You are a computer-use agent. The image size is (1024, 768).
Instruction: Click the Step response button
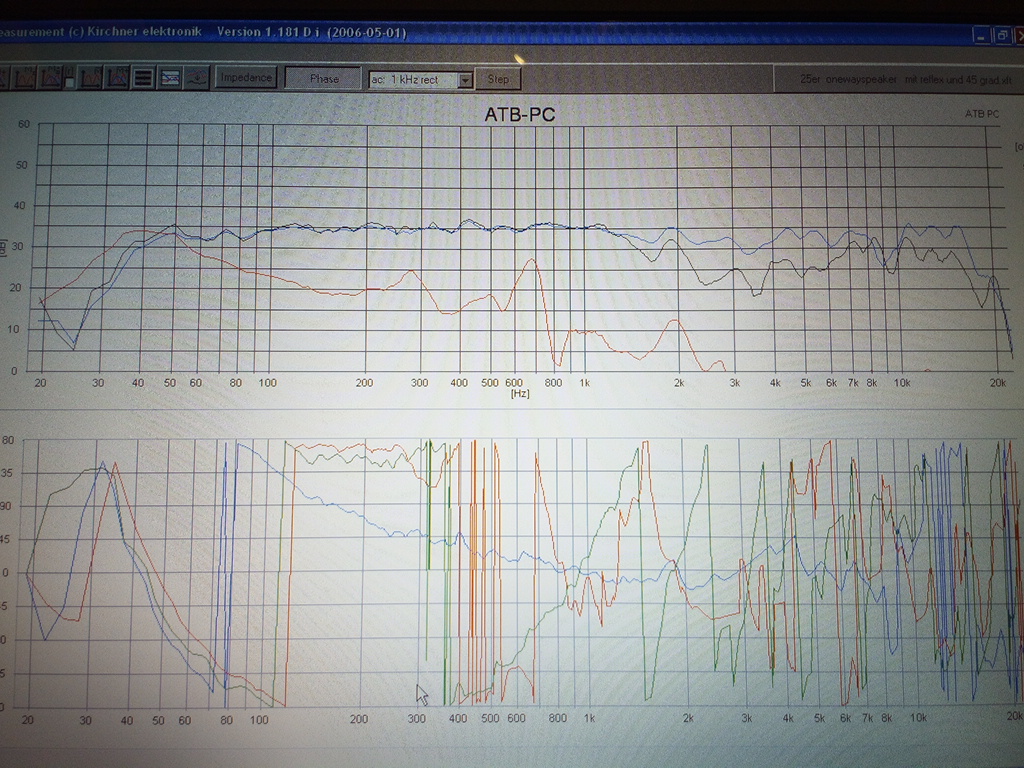click(x=498, y=79)
